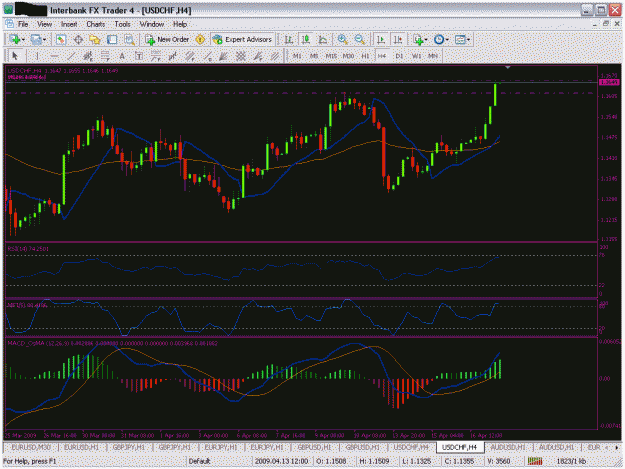This screenshot has width=625, height=469.
Task: Open the chart Templates icon
Action: pos(460,39)
